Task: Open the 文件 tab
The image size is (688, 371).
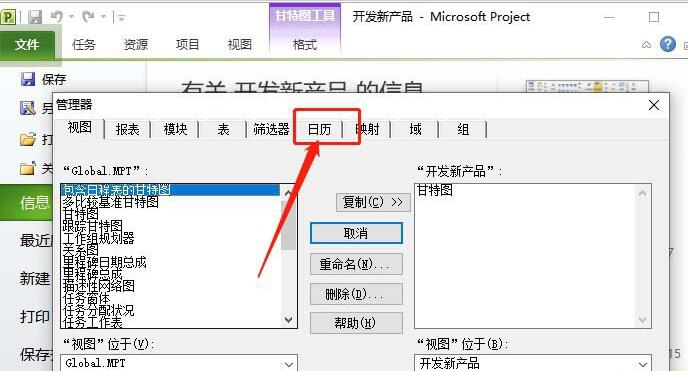Action: (x=27, y=45)
